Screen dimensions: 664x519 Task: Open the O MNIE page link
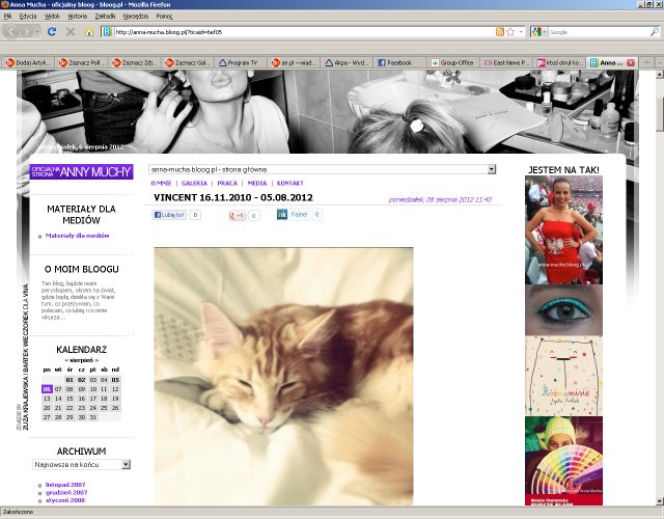pyautogui.click(x=161, y=183)
